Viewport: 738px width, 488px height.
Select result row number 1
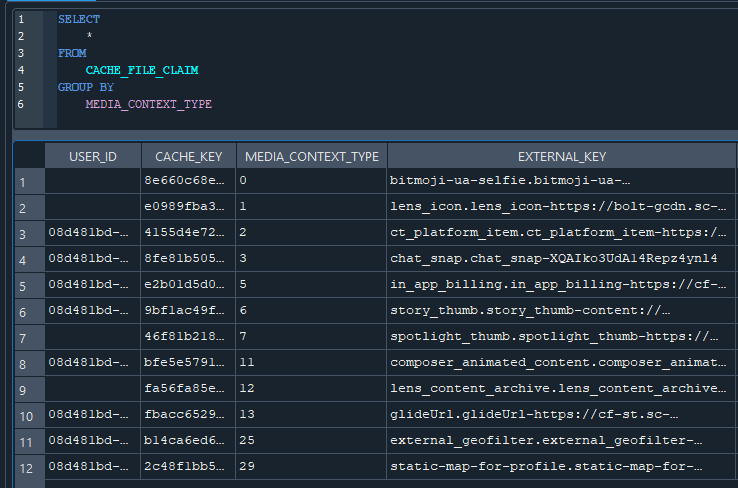tap(30, 182)
